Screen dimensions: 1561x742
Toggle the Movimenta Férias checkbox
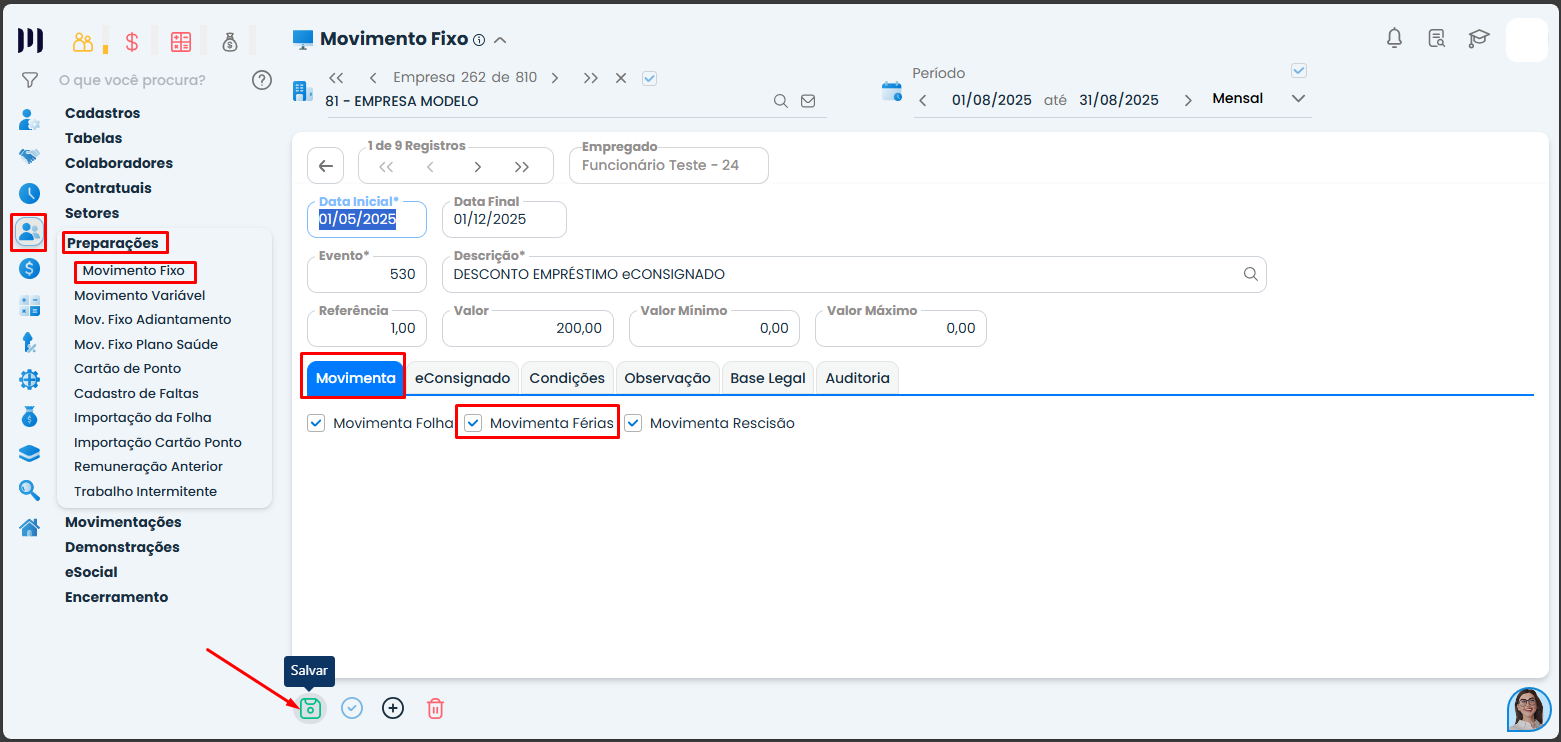coord(474,423)
